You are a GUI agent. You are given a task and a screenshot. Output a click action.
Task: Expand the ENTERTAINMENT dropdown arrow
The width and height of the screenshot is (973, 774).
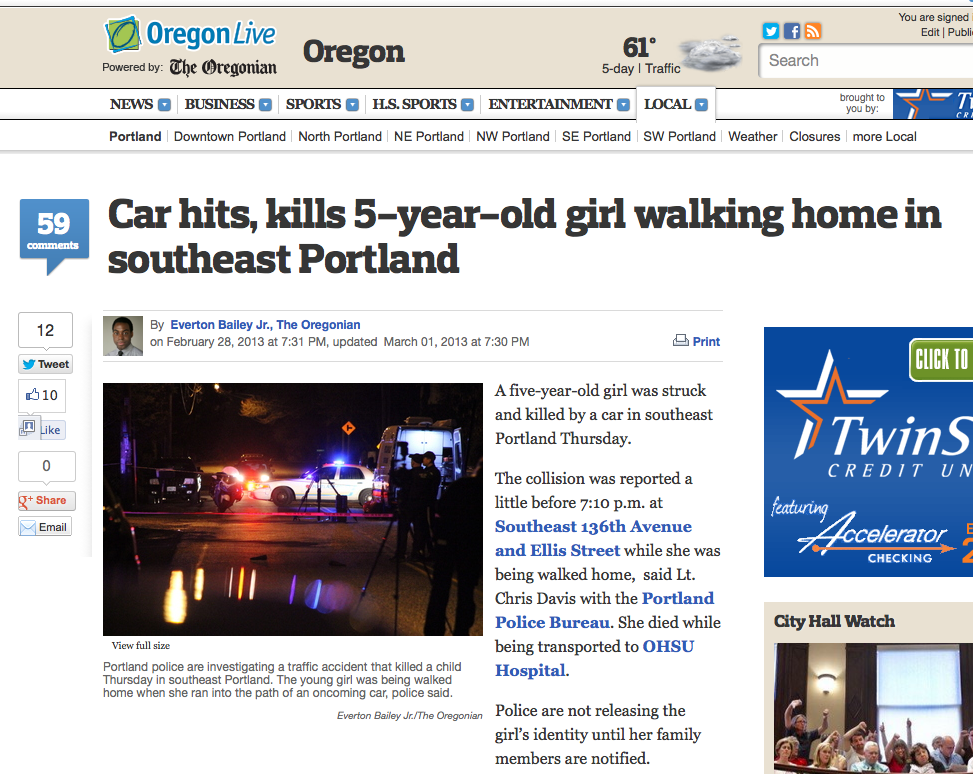(x=624, y=105)
